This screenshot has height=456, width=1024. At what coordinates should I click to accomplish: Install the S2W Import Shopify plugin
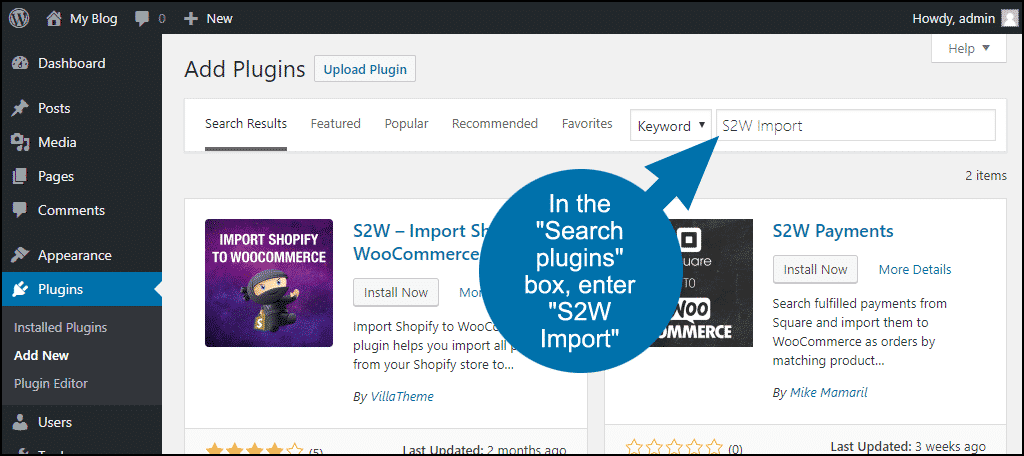[x=396, y=292]
